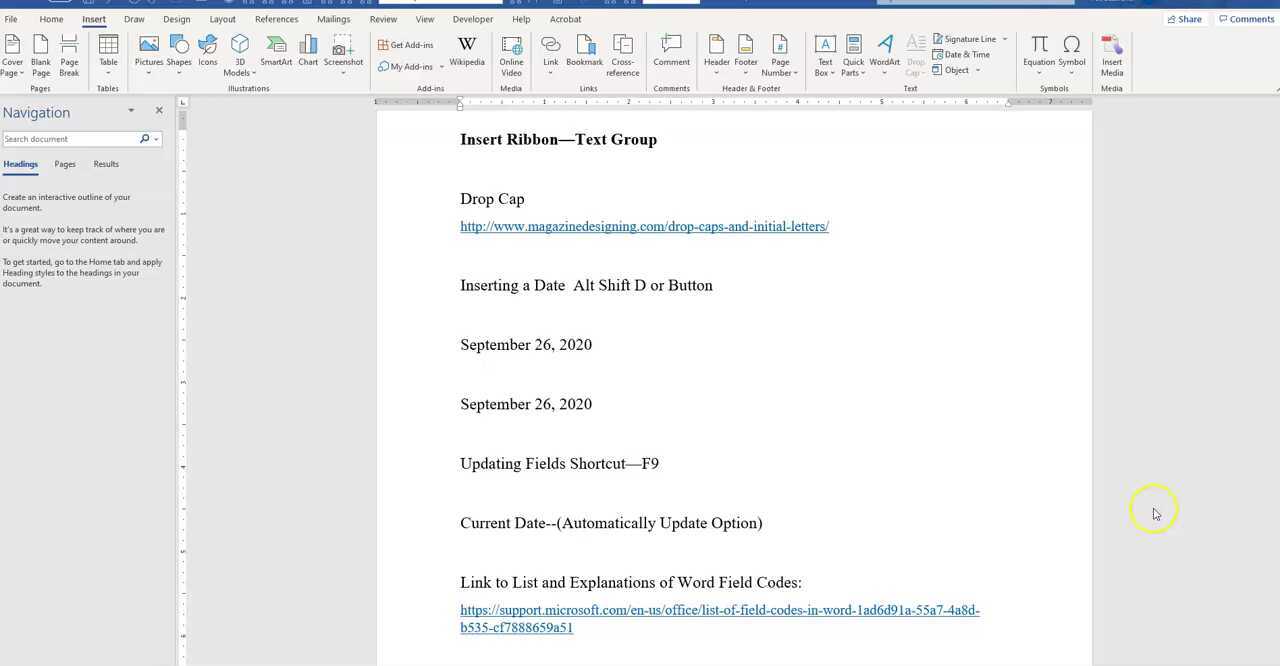Open the Wikipedia add-in
This screenshot has width=1280, height=666.
(x=466, y=52)
